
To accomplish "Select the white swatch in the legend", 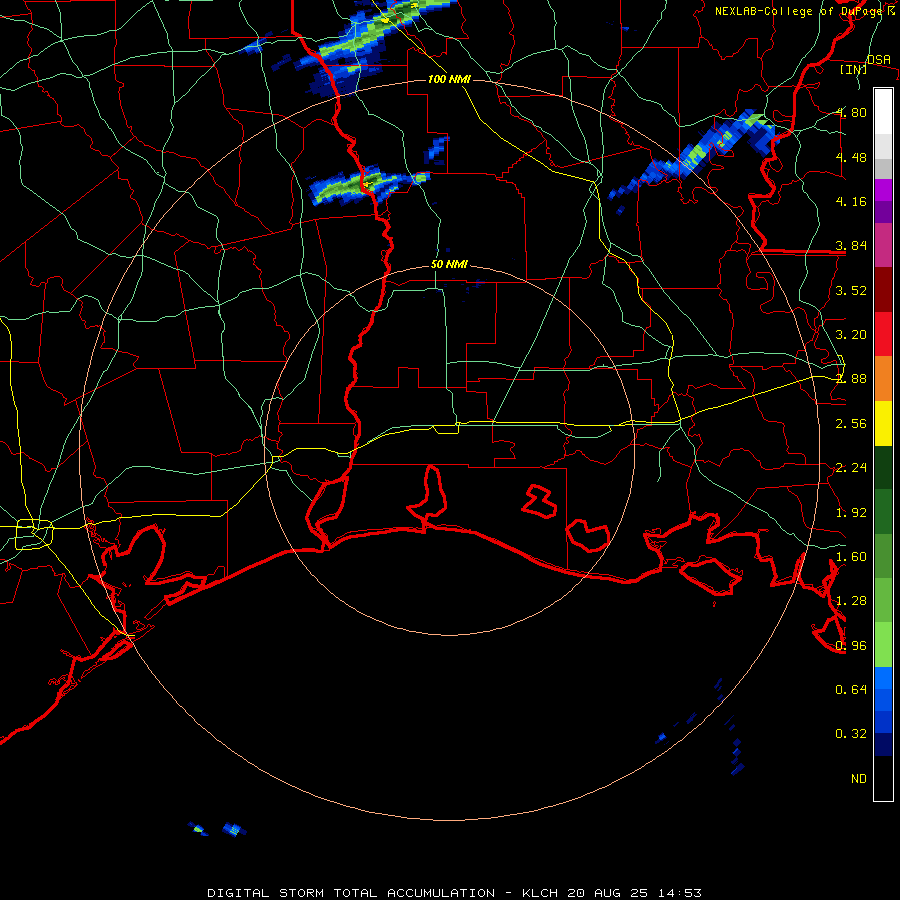I will (883, 111).
